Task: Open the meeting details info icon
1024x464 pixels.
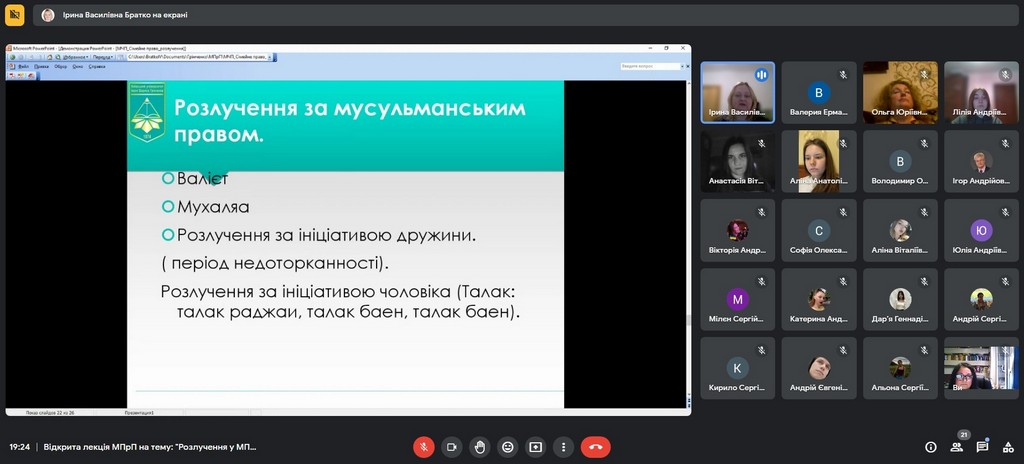Action: click(x=931, y=447)
